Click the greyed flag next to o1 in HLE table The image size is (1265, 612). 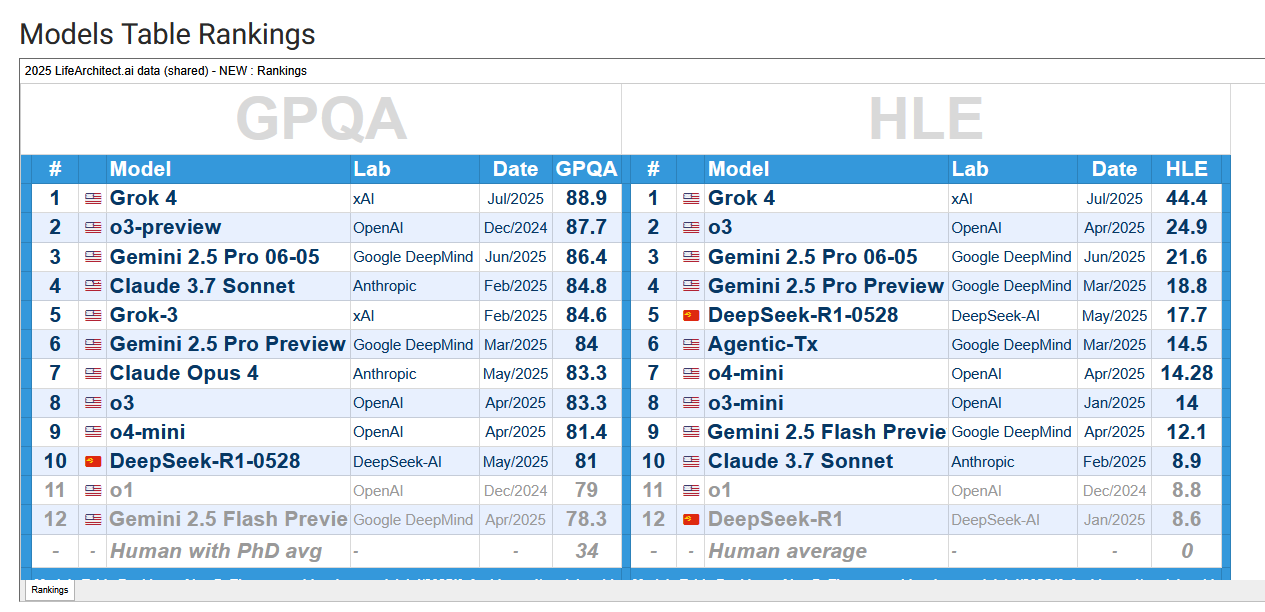pos(691,490)
